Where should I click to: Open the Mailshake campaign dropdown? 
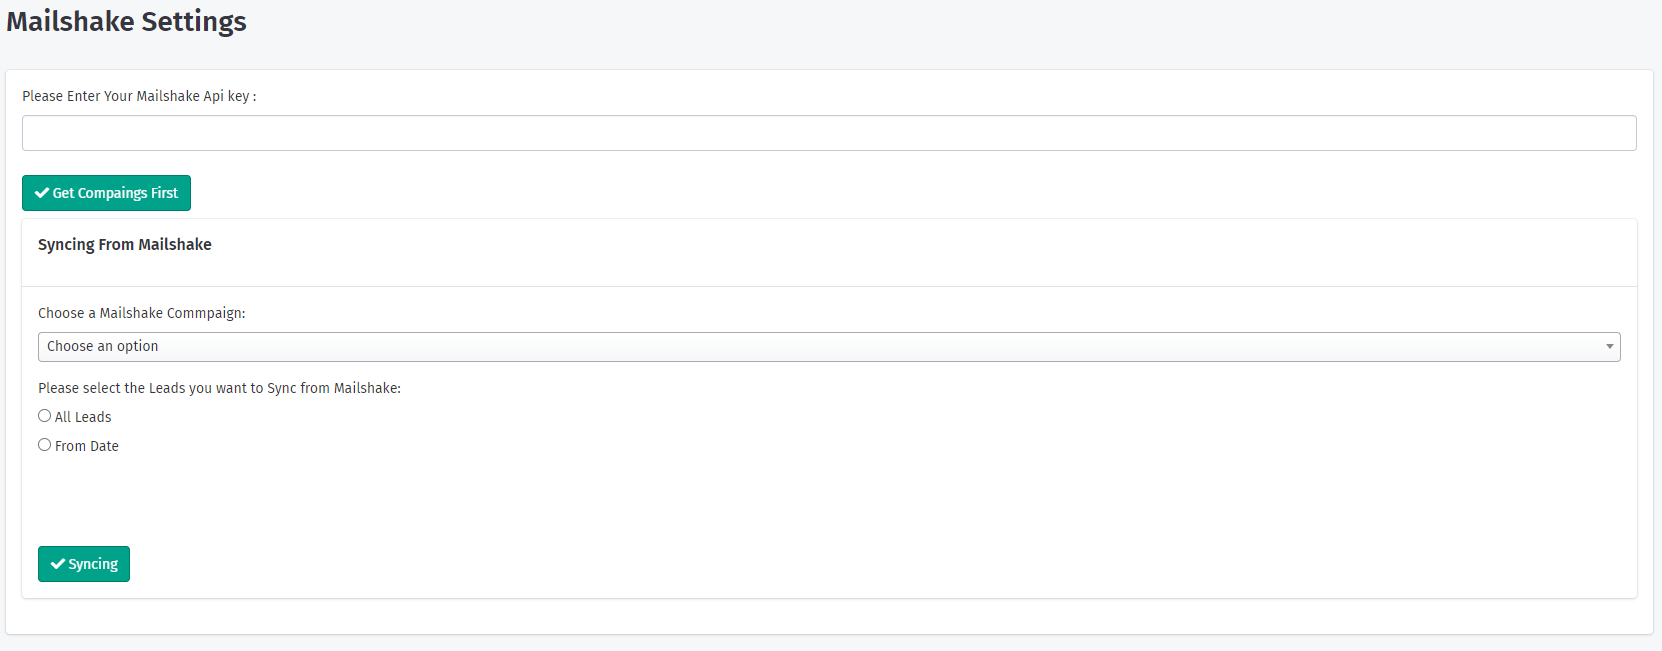[x=828, y=347]
